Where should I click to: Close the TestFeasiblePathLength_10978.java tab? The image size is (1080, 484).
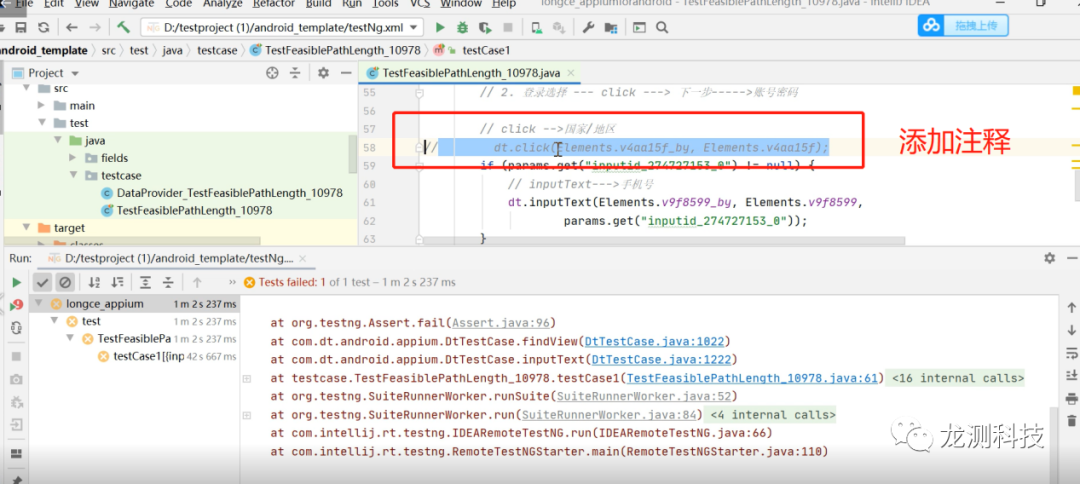(570, 73)
